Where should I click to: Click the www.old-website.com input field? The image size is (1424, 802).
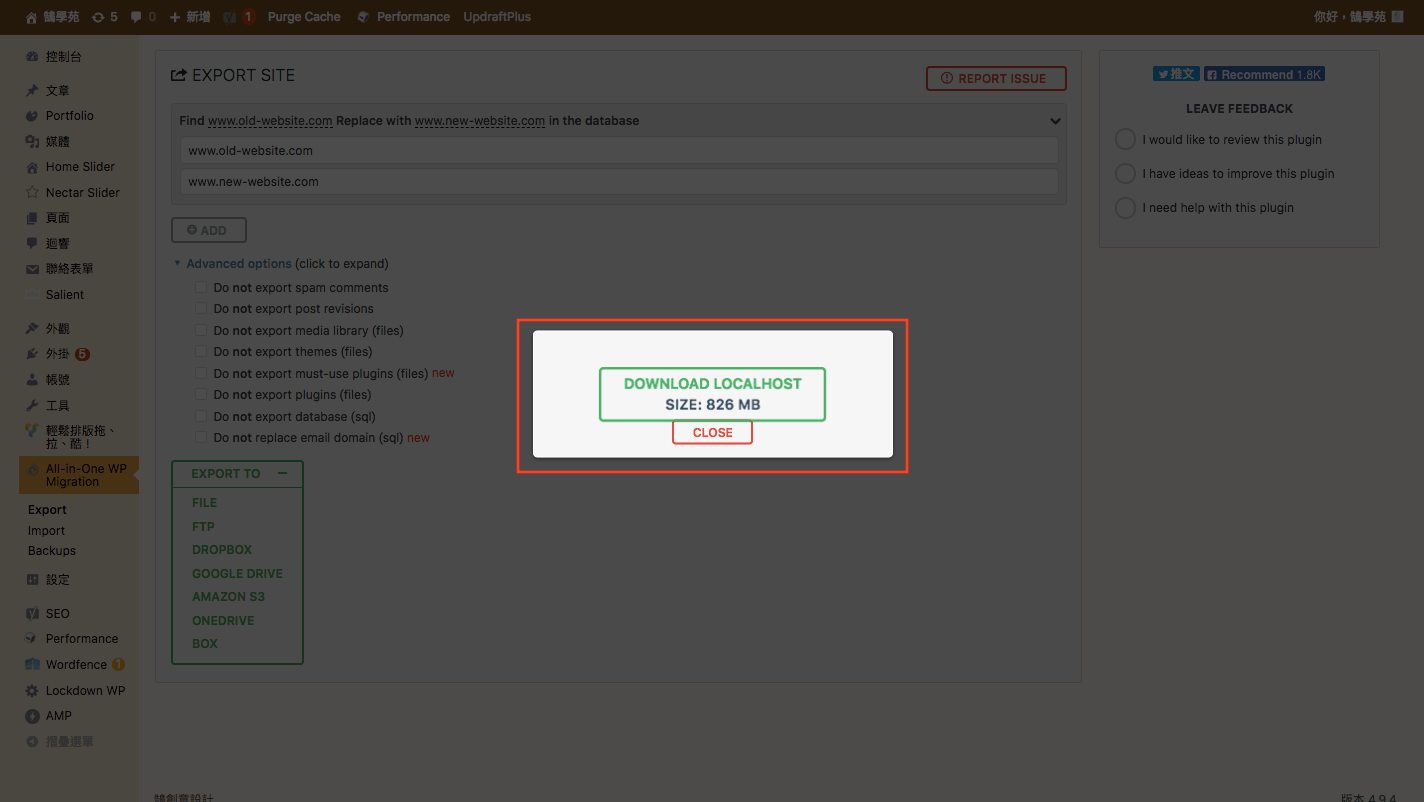(619, 151)
